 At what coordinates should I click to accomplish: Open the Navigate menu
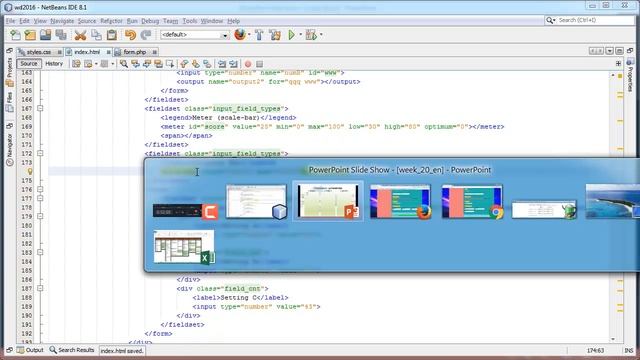pos(62,21)
